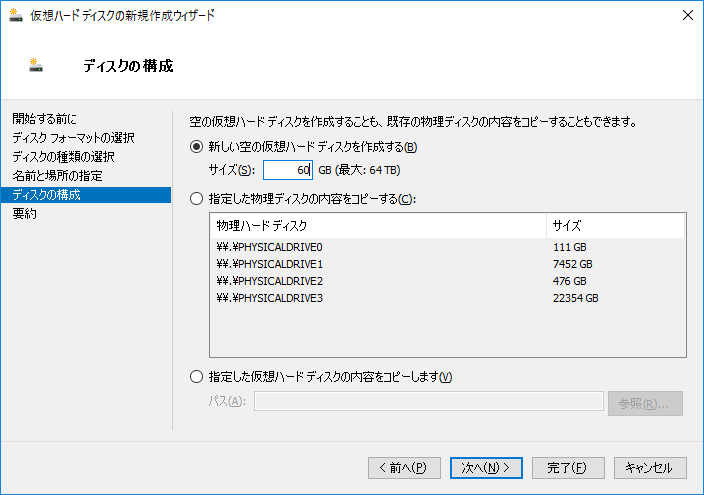This screenshot has width=704, height=495.
Task: Click the 7452 GB size cell
Action: (x=572, y=264)
